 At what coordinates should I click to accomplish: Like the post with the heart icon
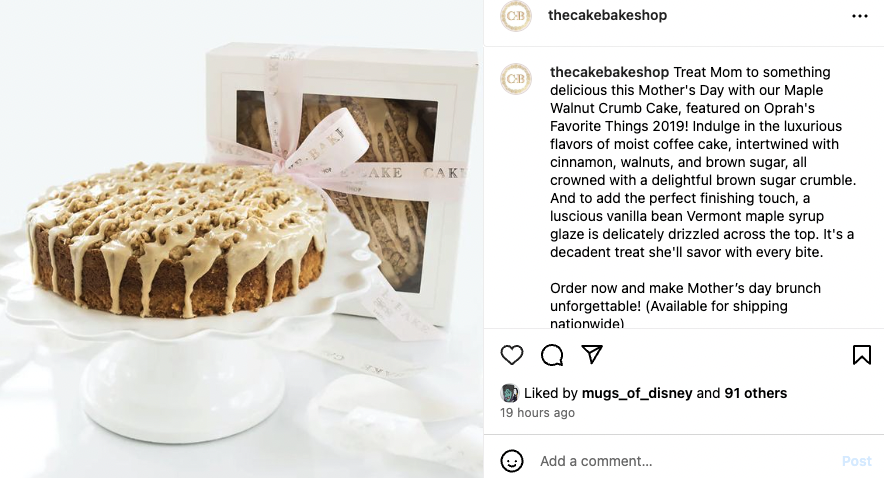point(512,355)
